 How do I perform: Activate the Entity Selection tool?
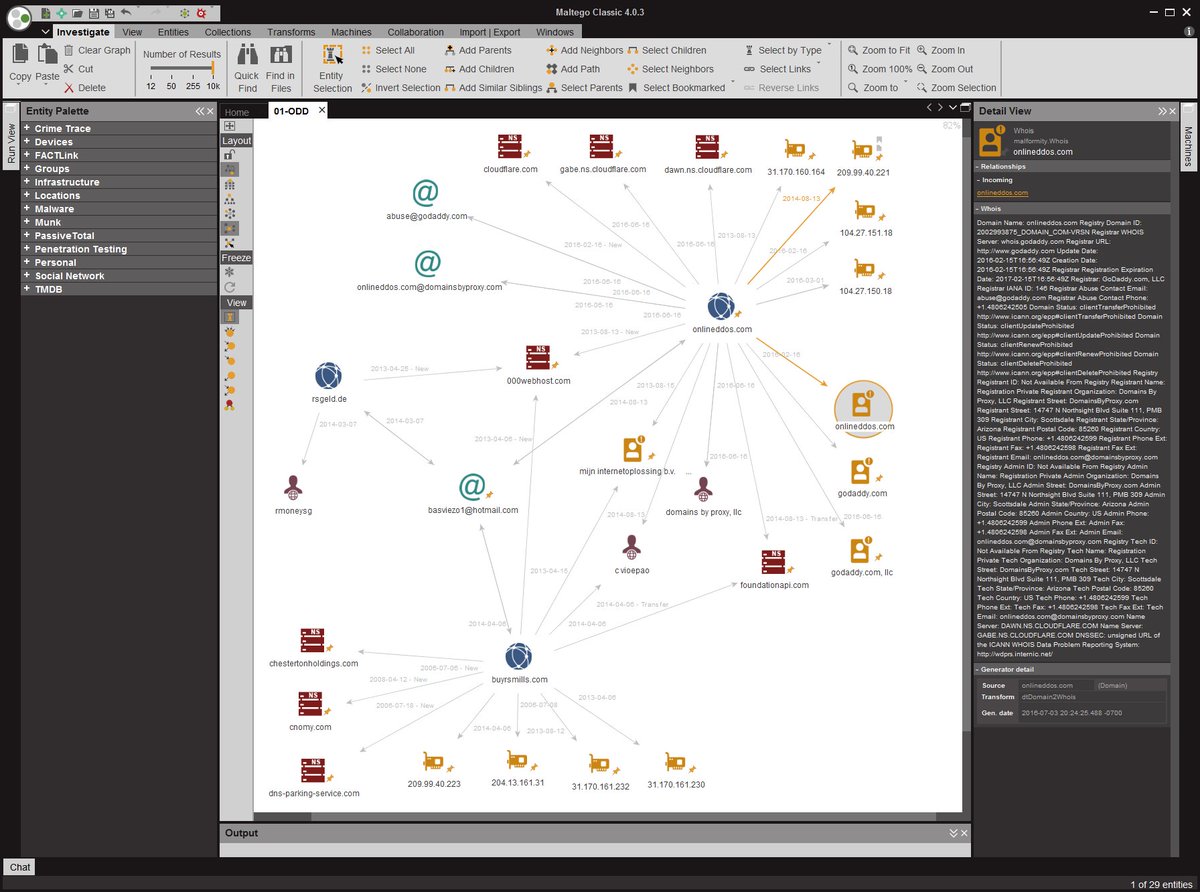pos(333,69)
